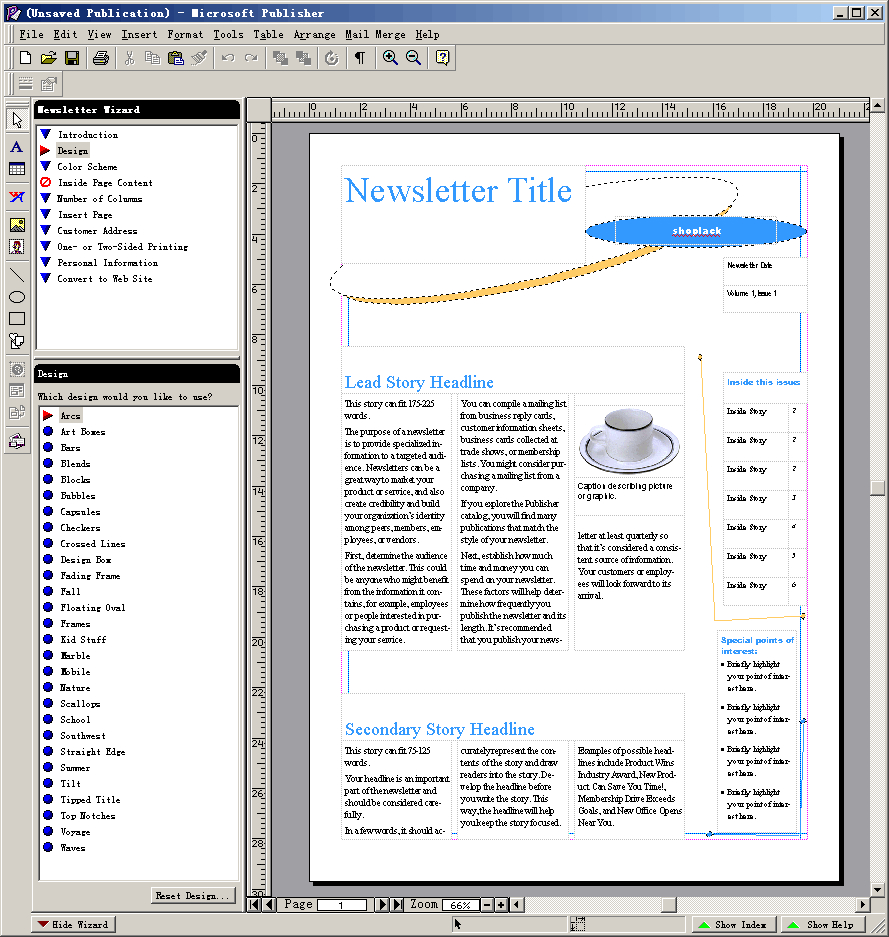Click the Hide Wizard button
Image resolution: width=889 pixels, height=937 pixels.
click(72, 923)
